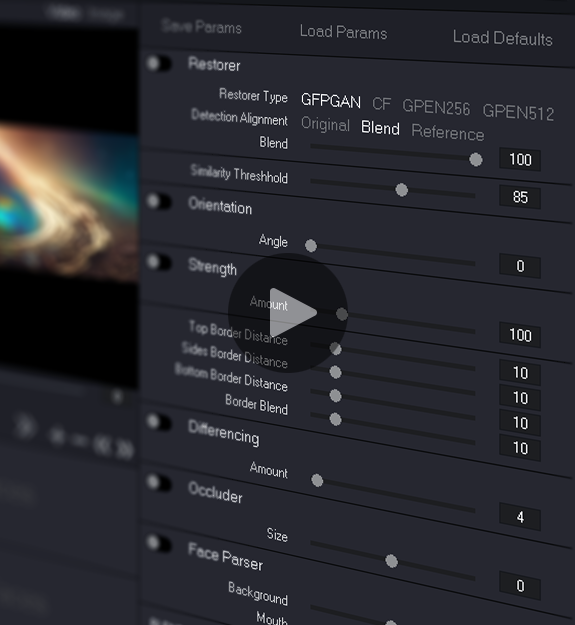Select the GFPGAN restorer type
This screenshot has width=575, height=625.
(x=331, y=100)
